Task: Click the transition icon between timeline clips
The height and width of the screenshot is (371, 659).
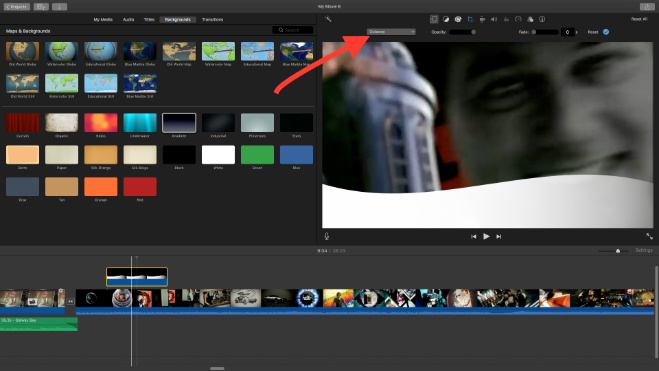Action: point(70,301)
